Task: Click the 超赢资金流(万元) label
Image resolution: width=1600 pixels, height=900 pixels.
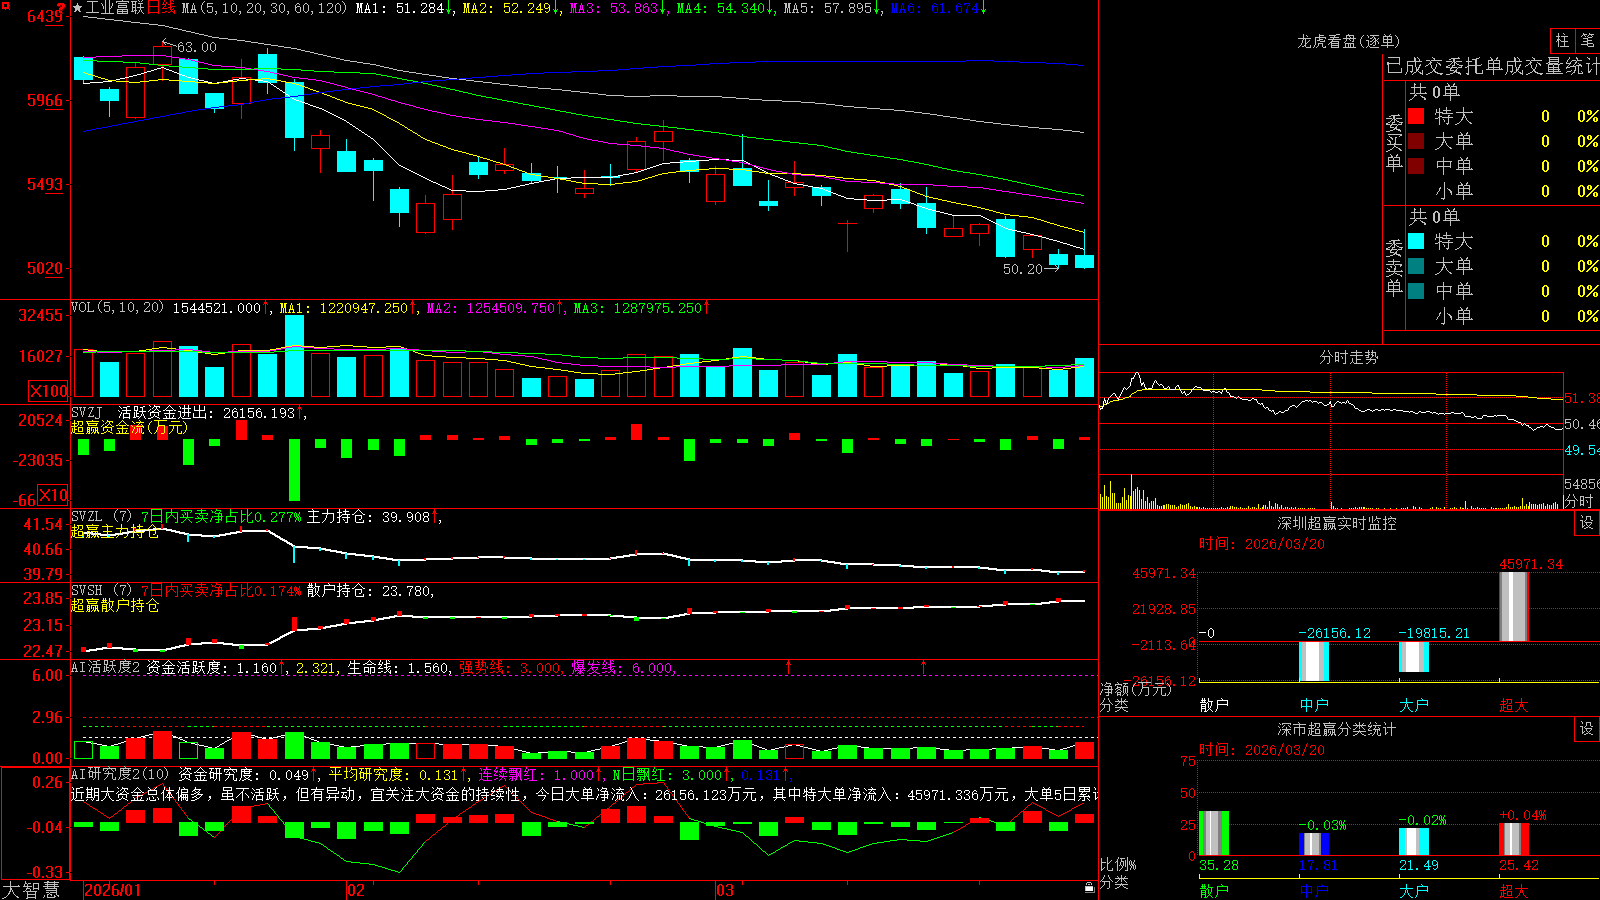Action: point(129,428)
